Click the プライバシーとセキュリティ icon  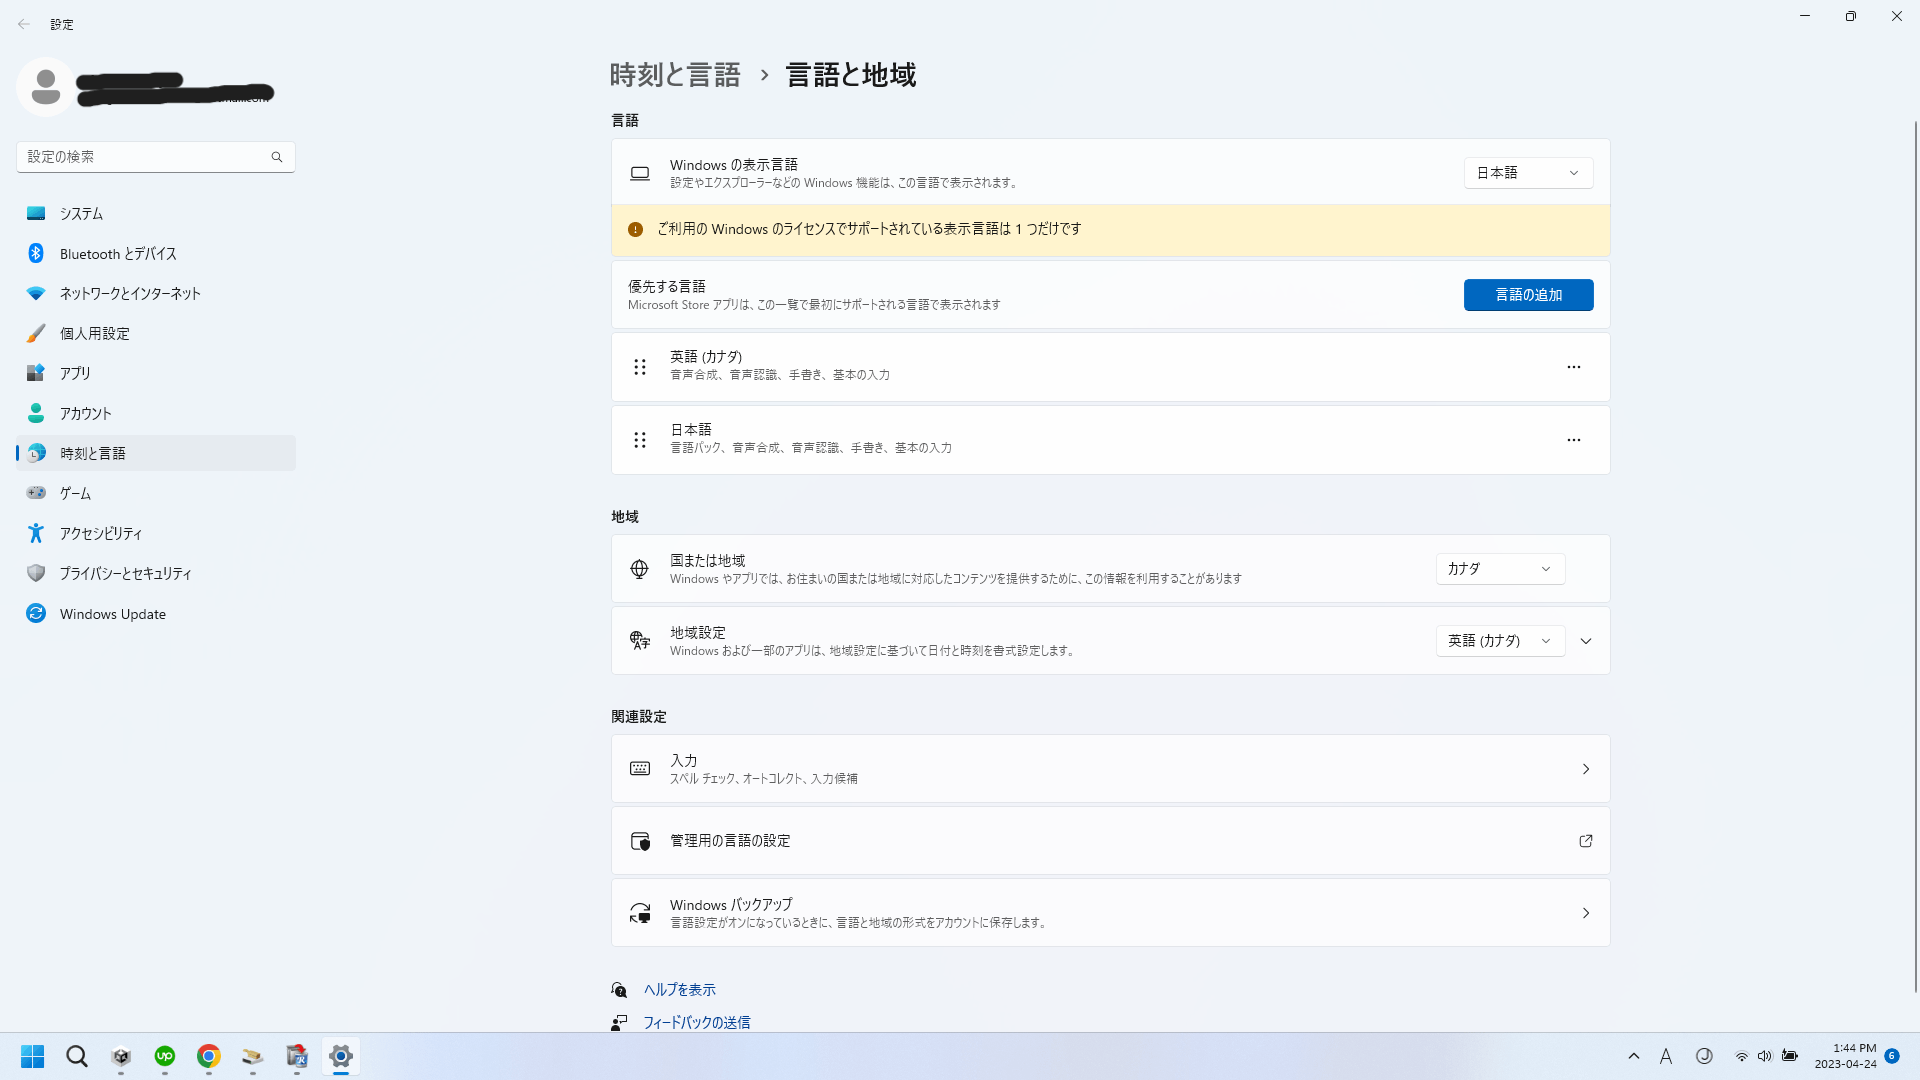pos(36,572)
